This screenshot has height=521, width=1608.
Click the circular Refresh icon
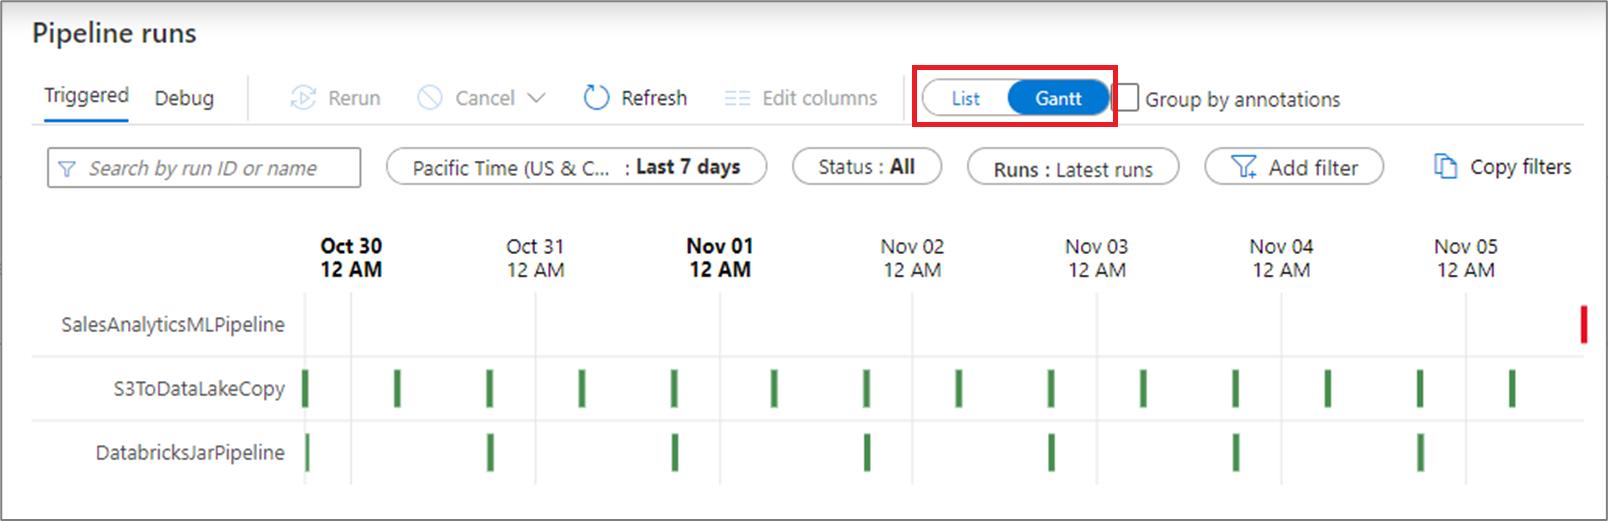click(x=596, y=98)
